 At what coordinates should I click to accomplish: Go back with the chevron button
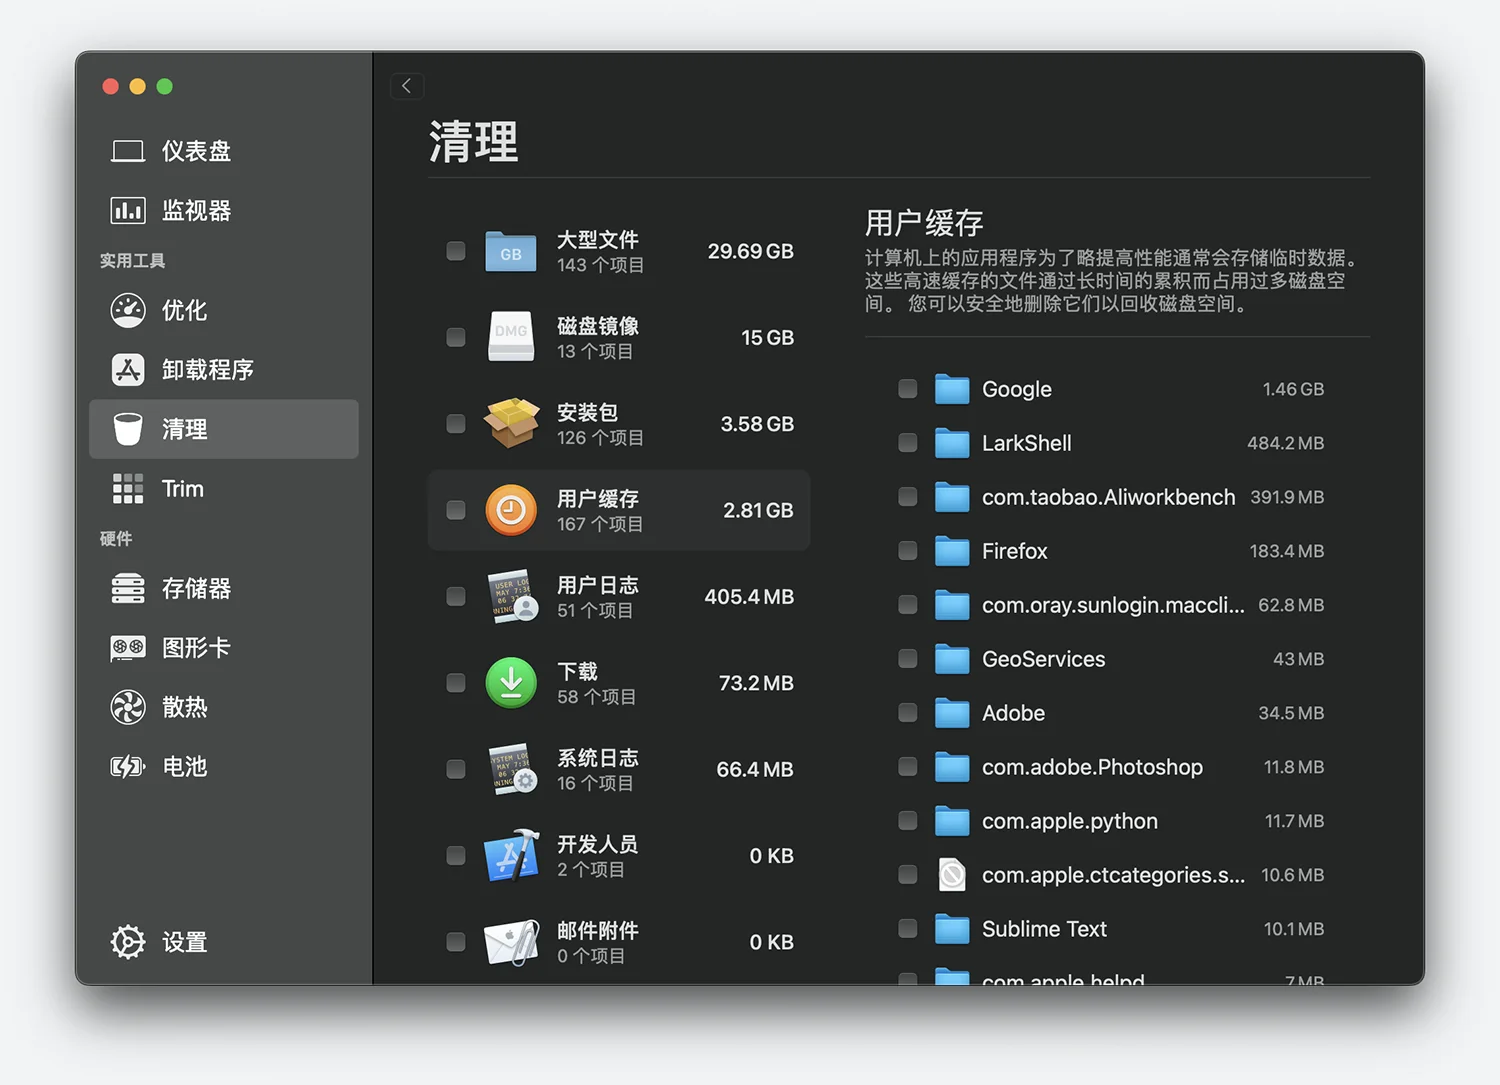[407, 86]
